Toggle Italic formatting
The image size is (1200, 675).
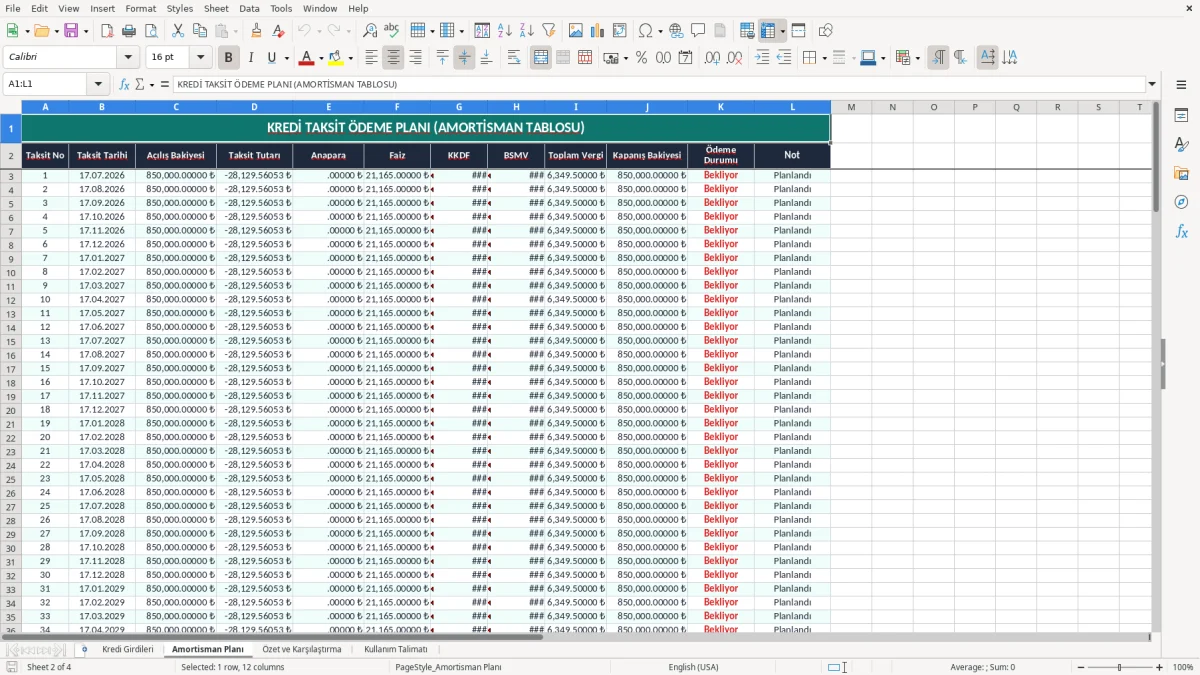(x=250, y=58)
